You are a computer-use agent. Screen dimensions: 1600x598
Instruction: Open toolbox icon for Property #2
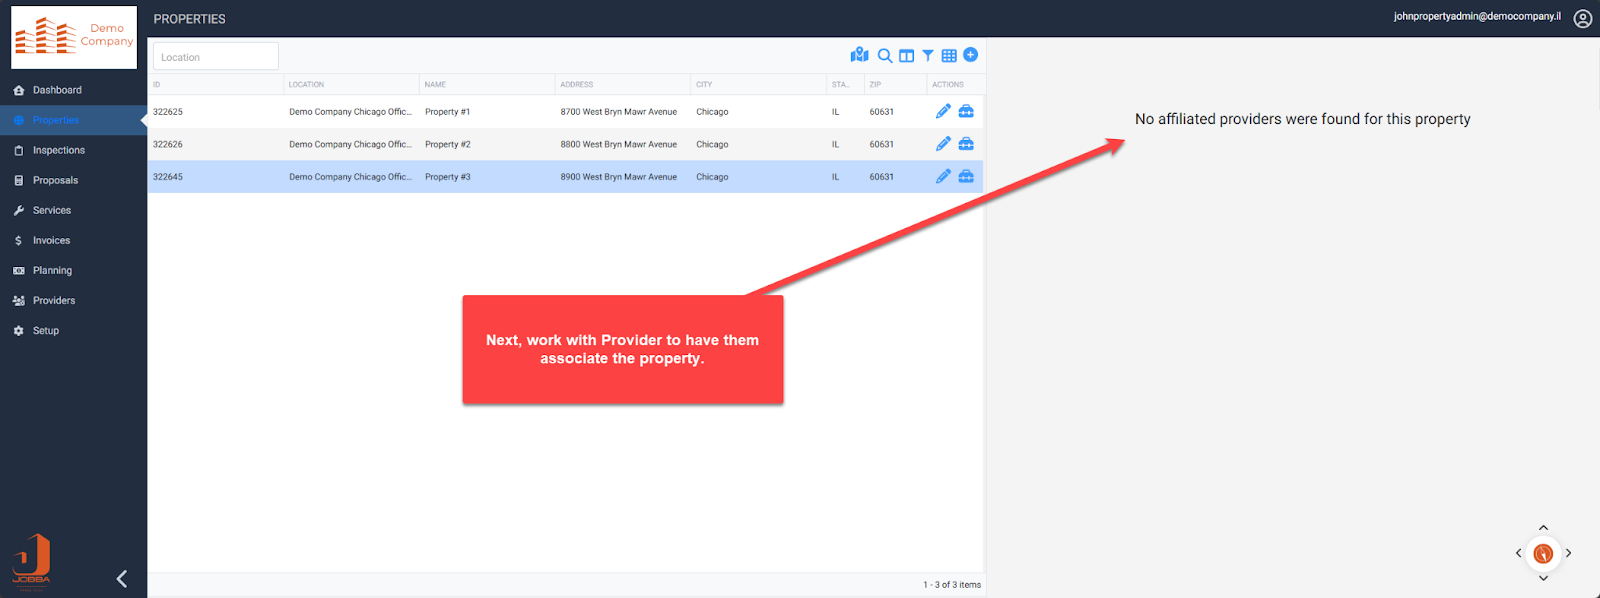coord(966,144)
